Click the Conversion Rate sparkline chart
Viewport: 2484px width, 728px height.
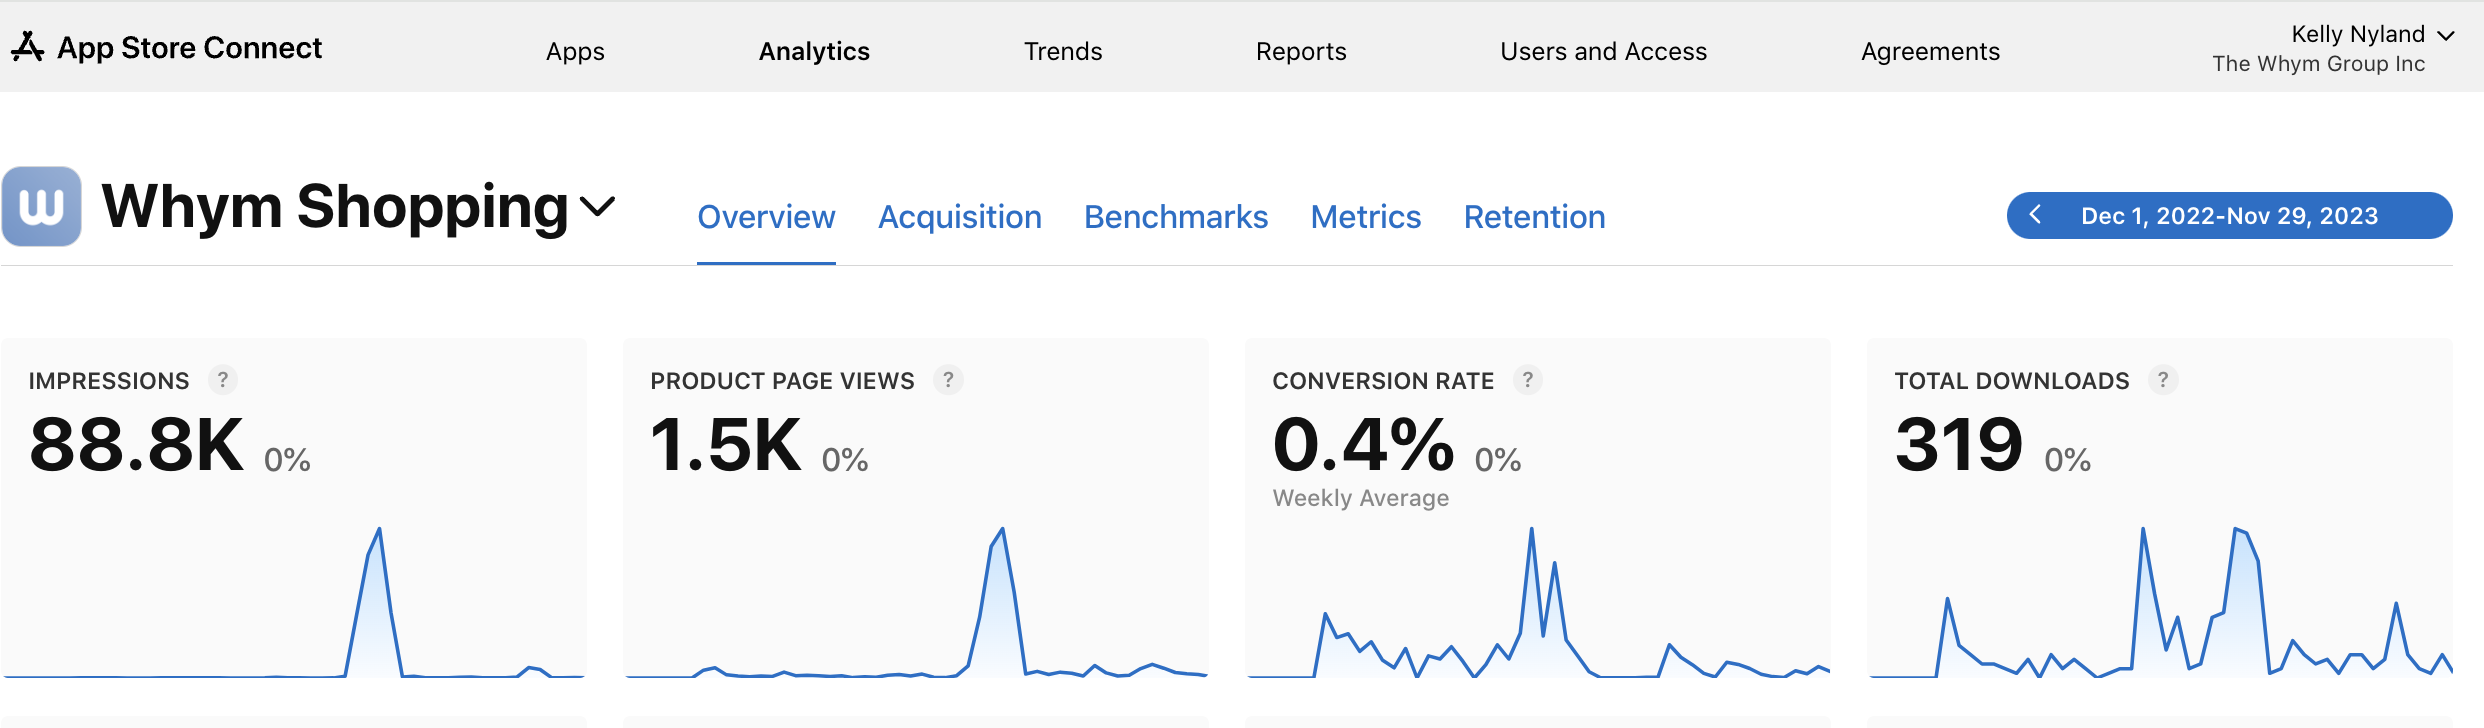(x=1538, y=602)
